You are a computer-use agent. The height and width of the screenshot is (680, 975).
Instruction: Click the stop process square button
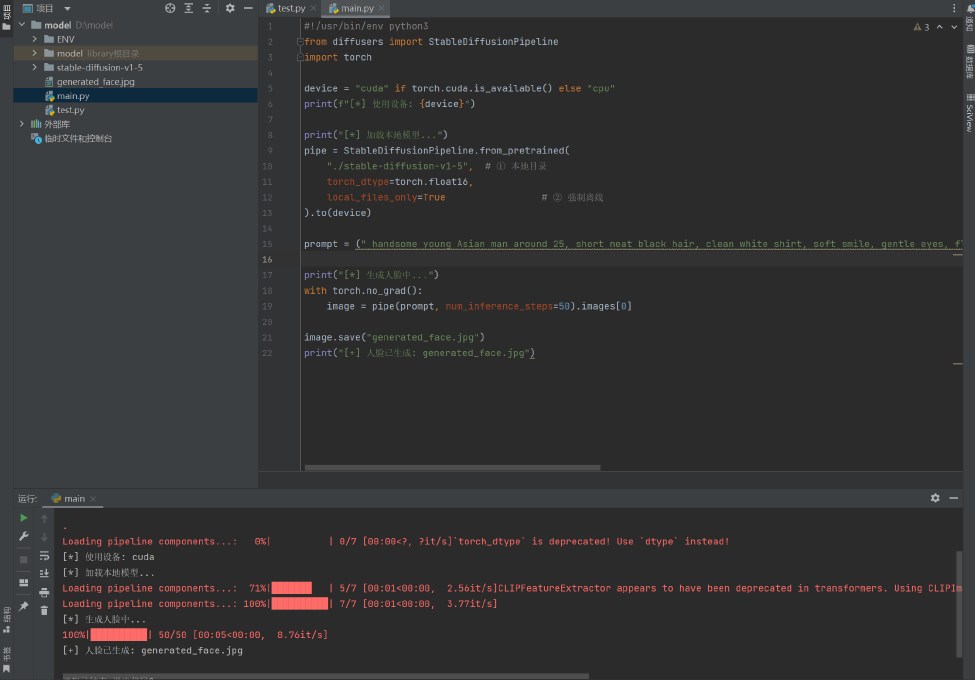pos(24,559)
